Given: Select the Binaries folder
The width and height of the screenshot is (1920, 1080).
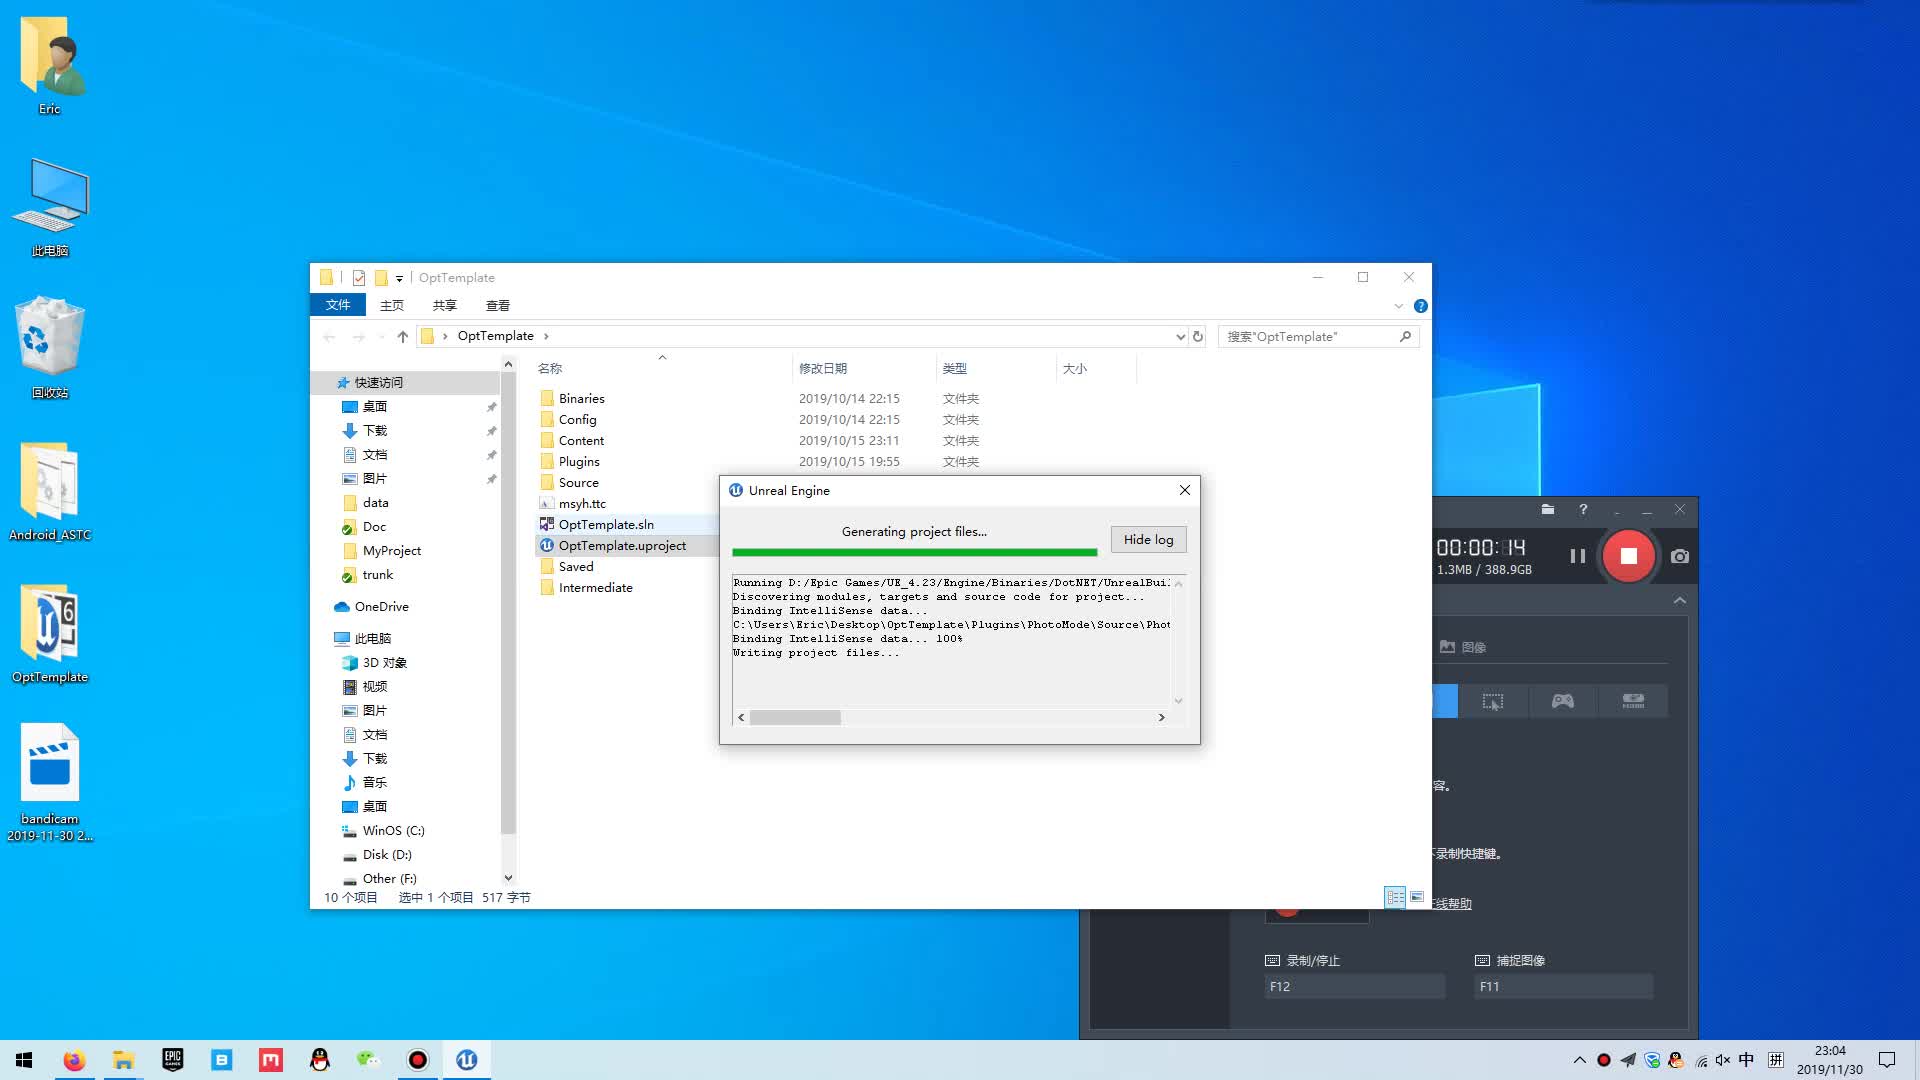Looking at the screenshot, I should (x=582, y=398).
